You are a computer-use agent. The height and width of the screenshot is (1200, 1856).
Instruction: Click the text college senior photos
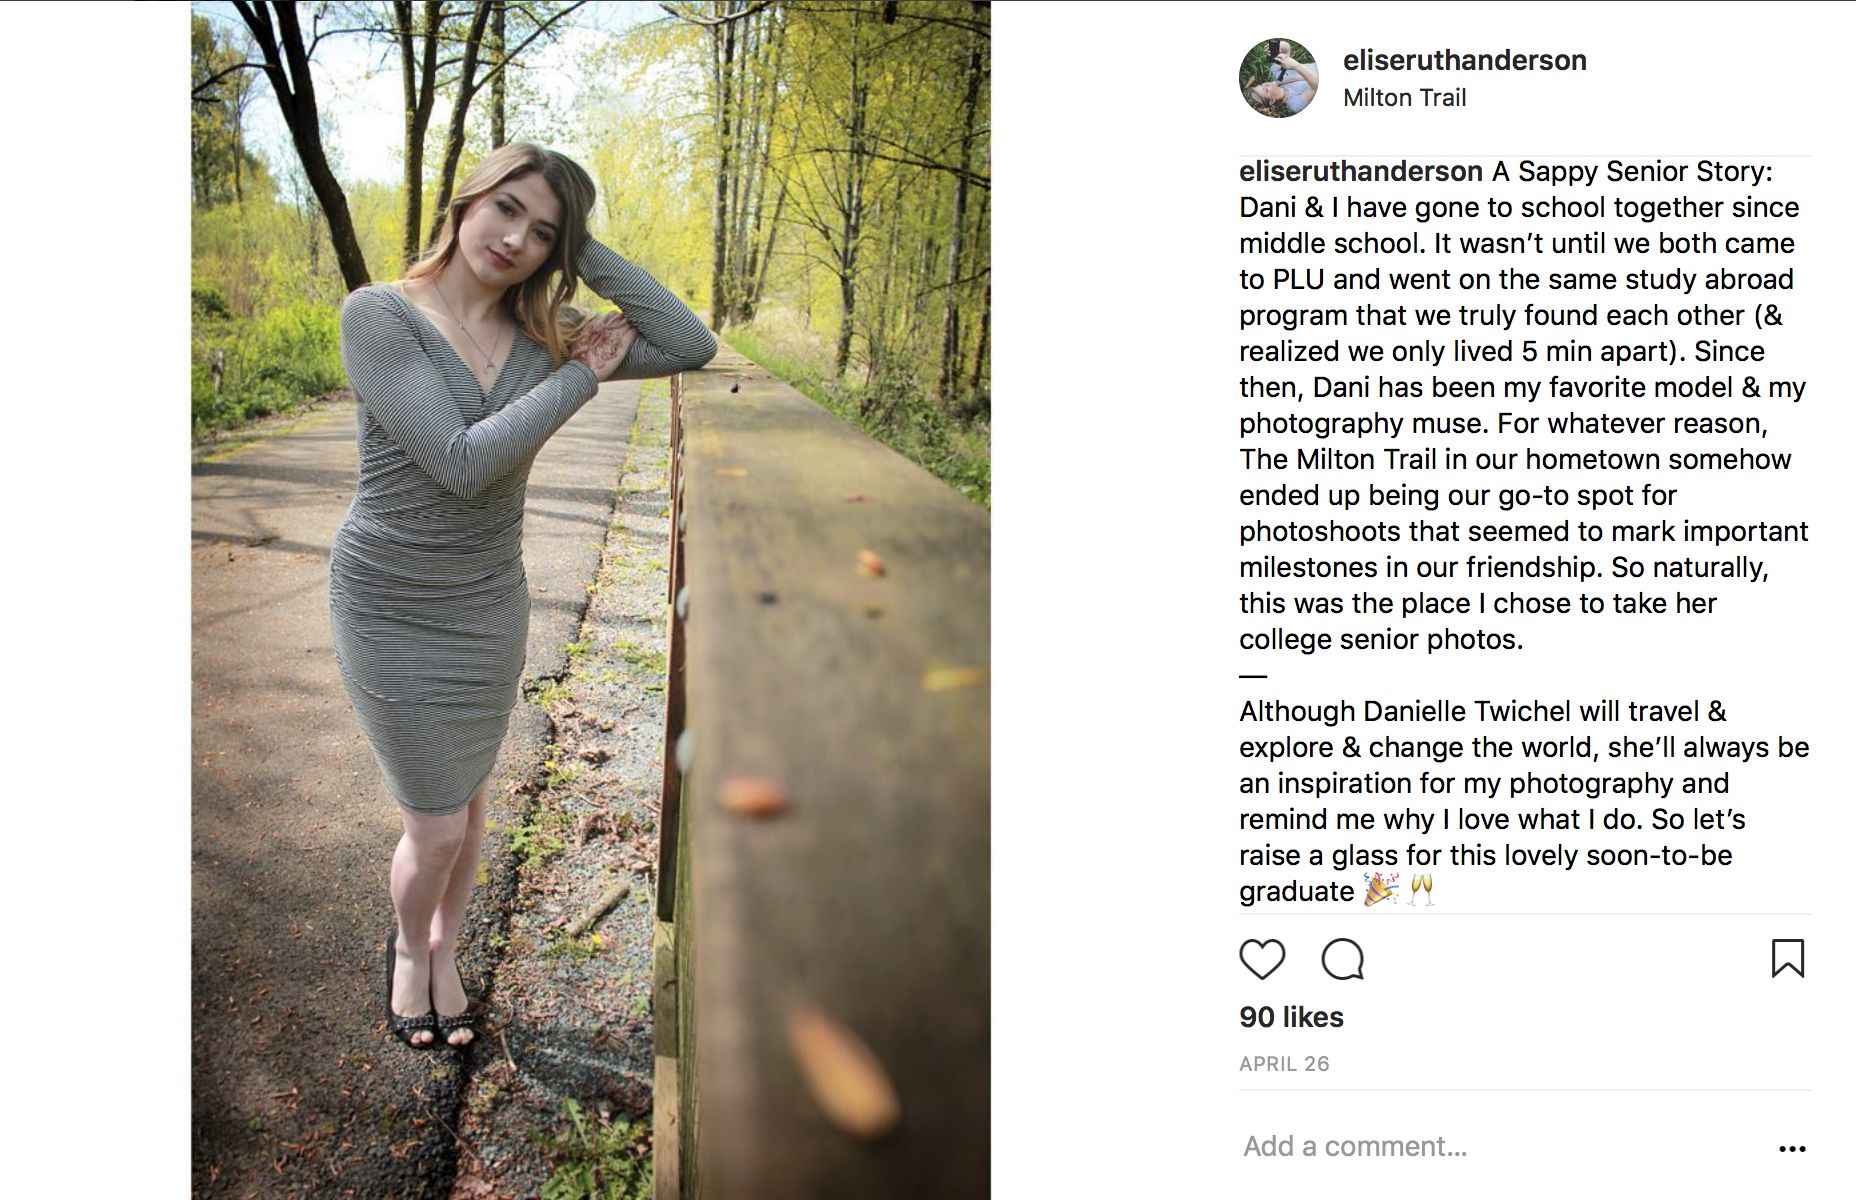coord(1380,640)
